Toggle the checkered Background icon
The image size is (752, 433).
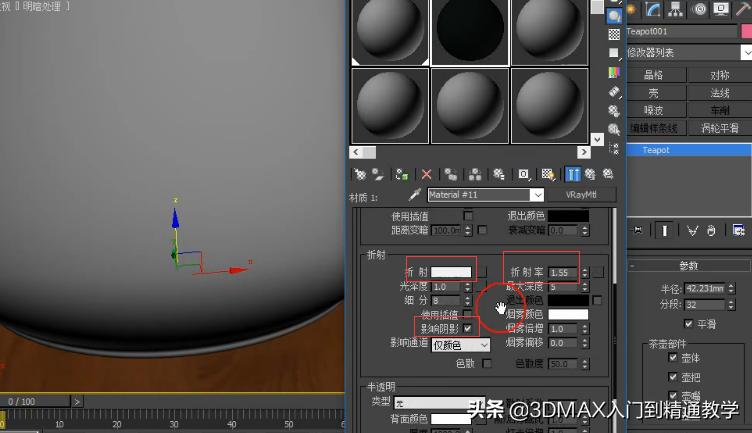[x=614, y=35]
